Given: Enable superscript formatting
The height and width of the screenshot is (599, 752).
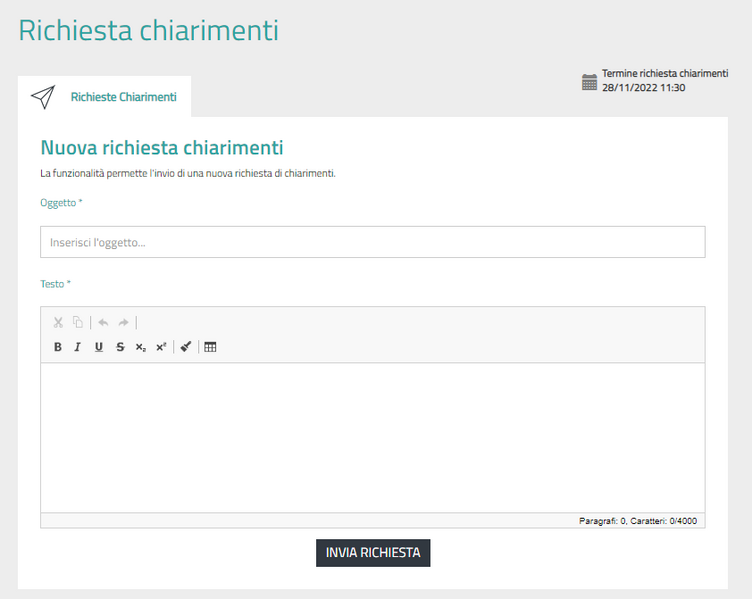Looking at the screenshot, I should point(161,347).
